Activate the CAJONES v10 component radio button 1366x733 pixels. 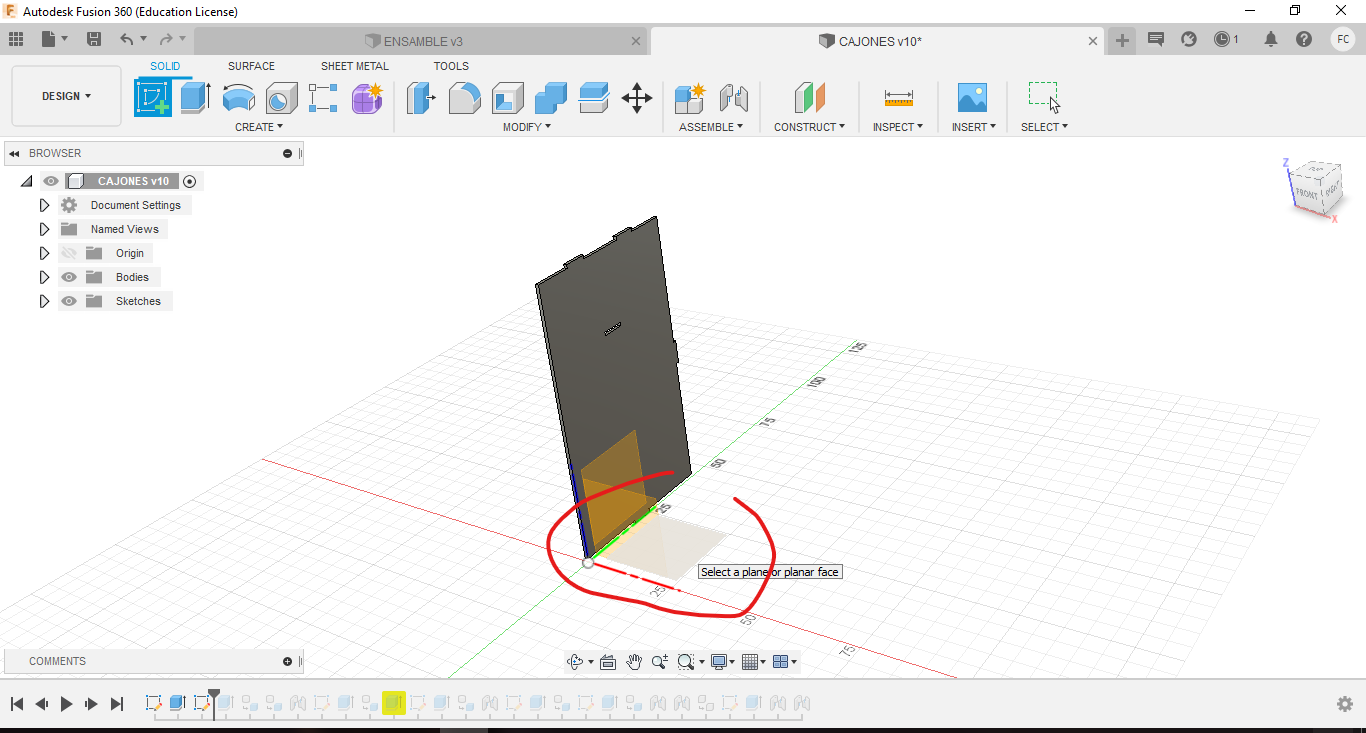190,181
